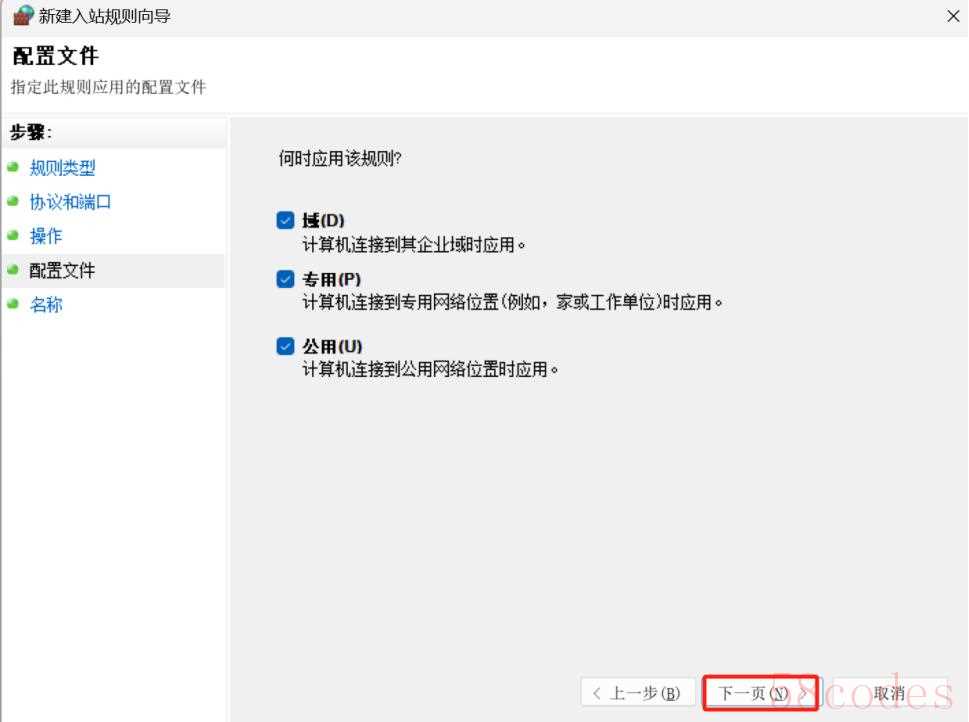
Task: Click the green bullet beside 协议和端口
Action: point(13,201)
